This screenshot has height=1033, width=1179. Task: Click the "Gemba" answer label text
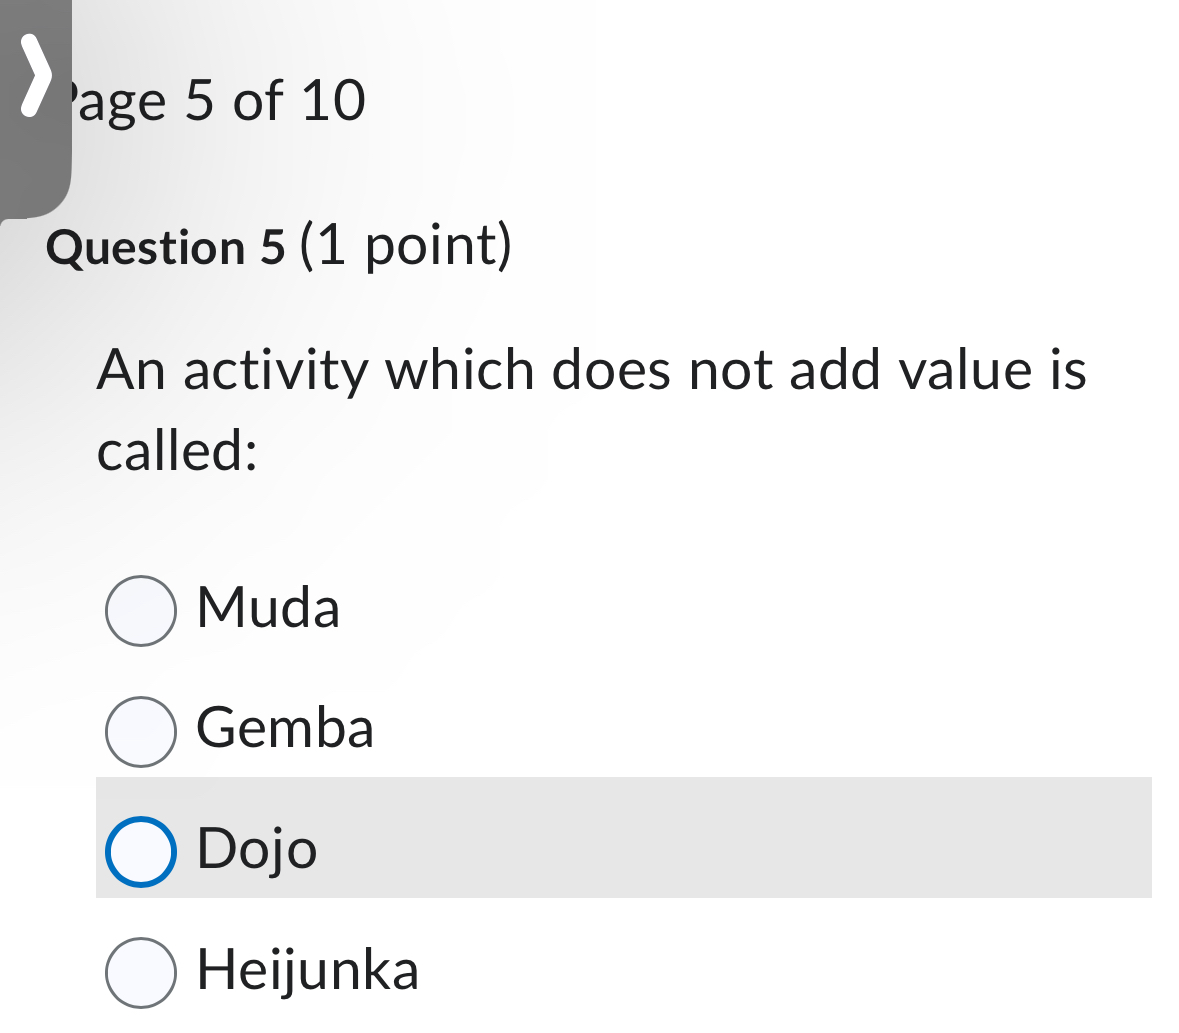[x=285, y=729]
